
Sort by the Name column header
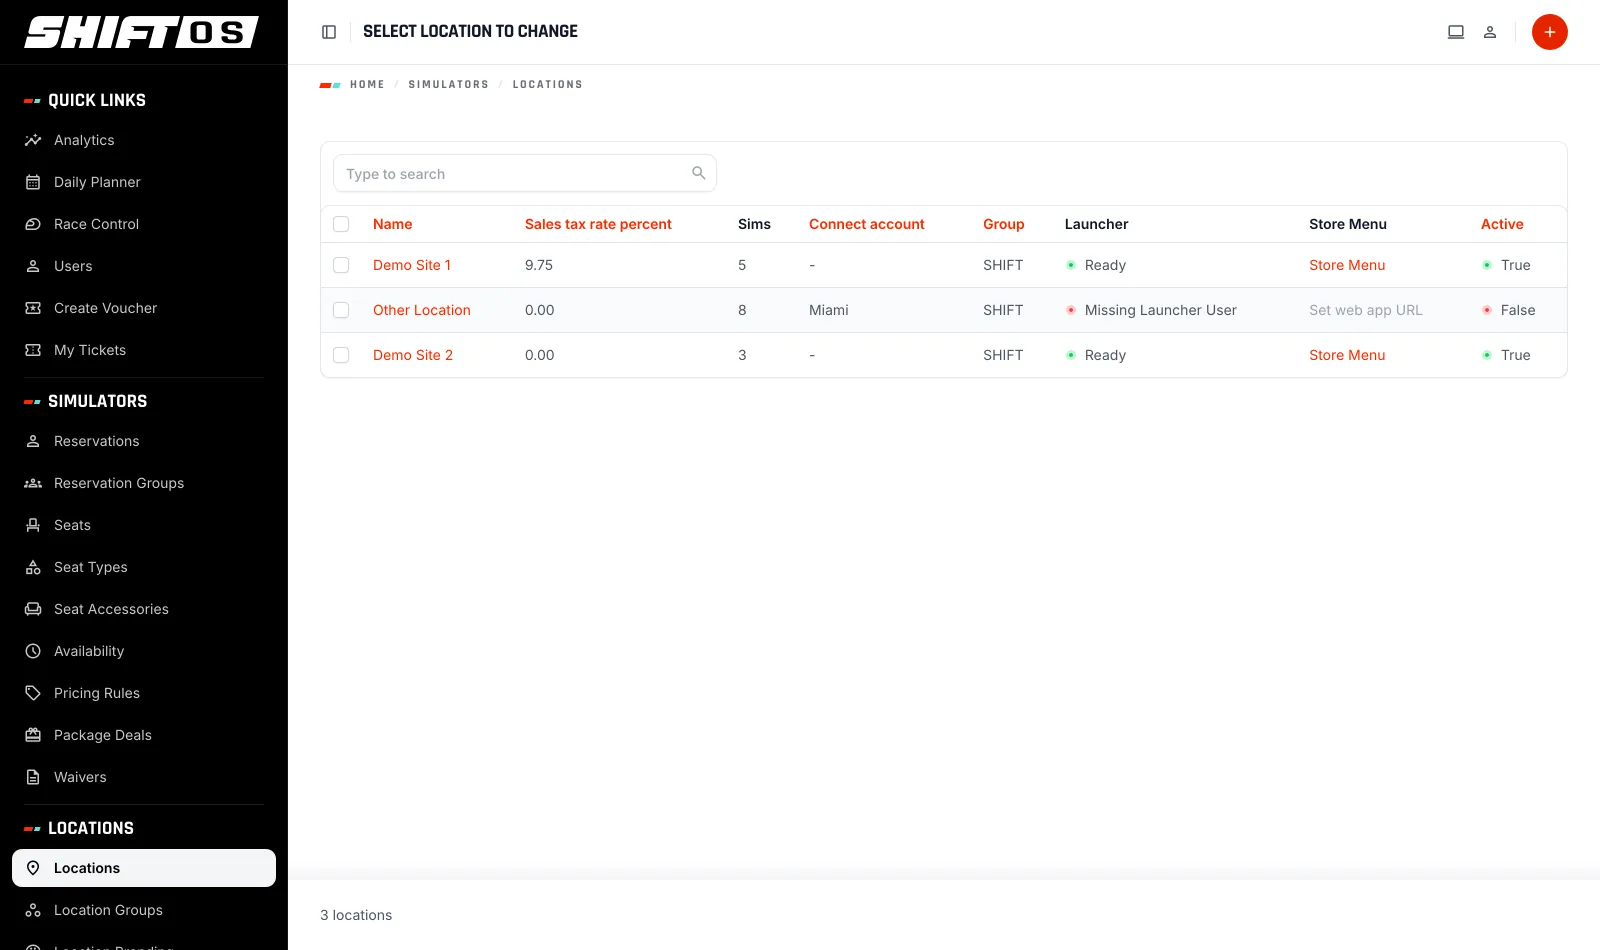(x=392, y=224)
